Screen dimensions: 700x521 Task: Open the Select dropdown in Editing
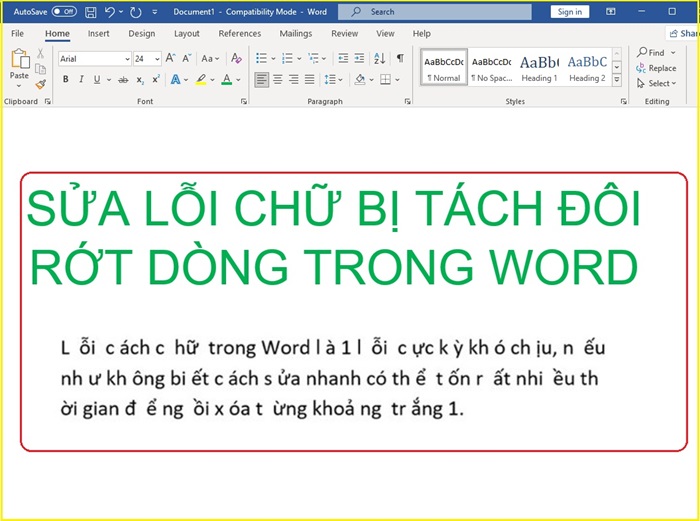pos(656,83)
